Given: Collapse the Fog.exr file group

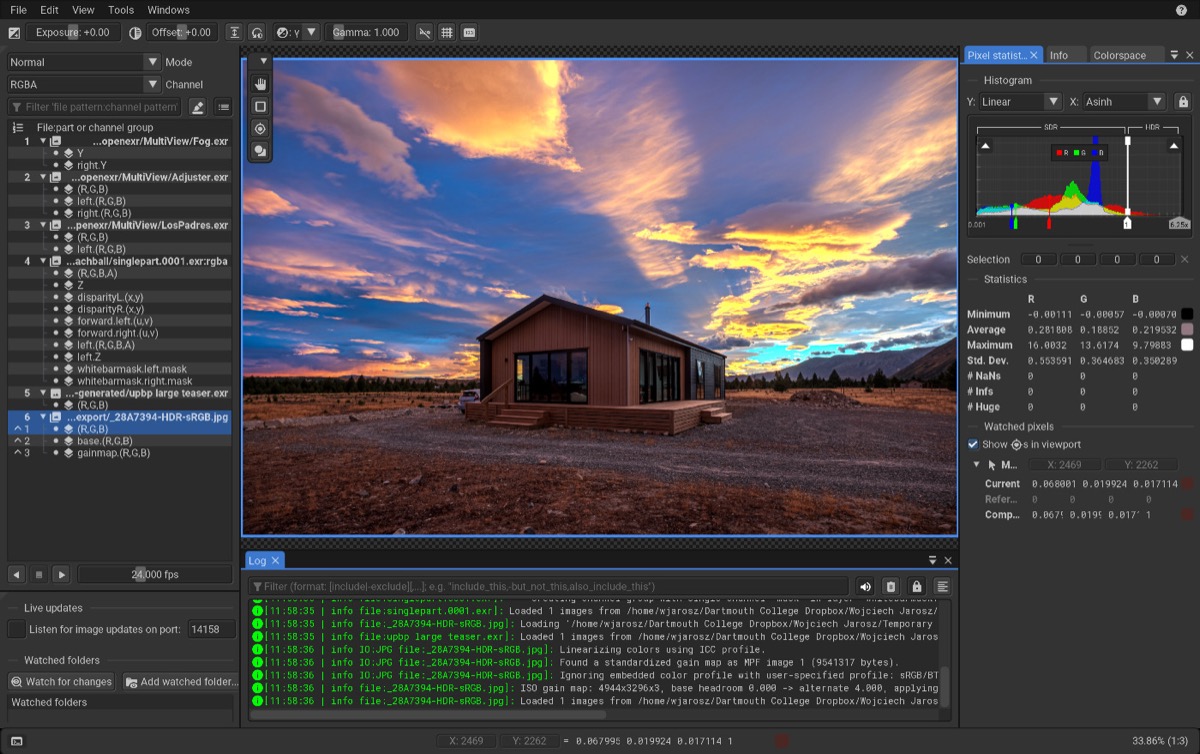Looking at the screenshot, I should tap(43, 141).
